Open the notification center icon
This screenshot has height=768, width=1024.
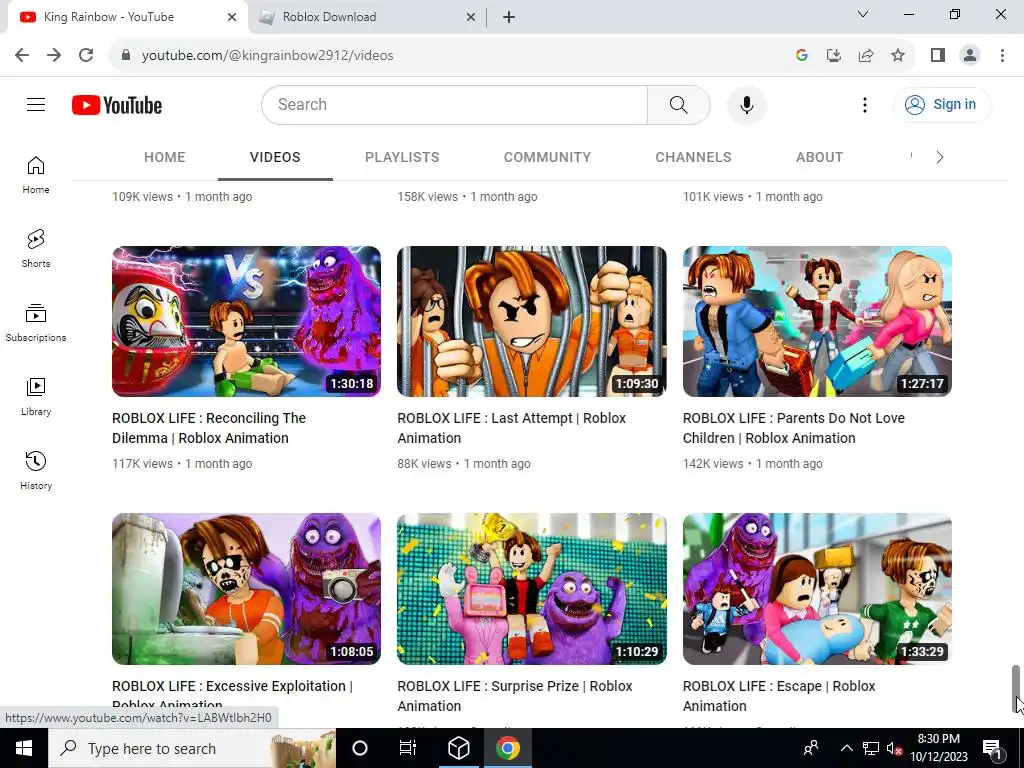(992, 748)
